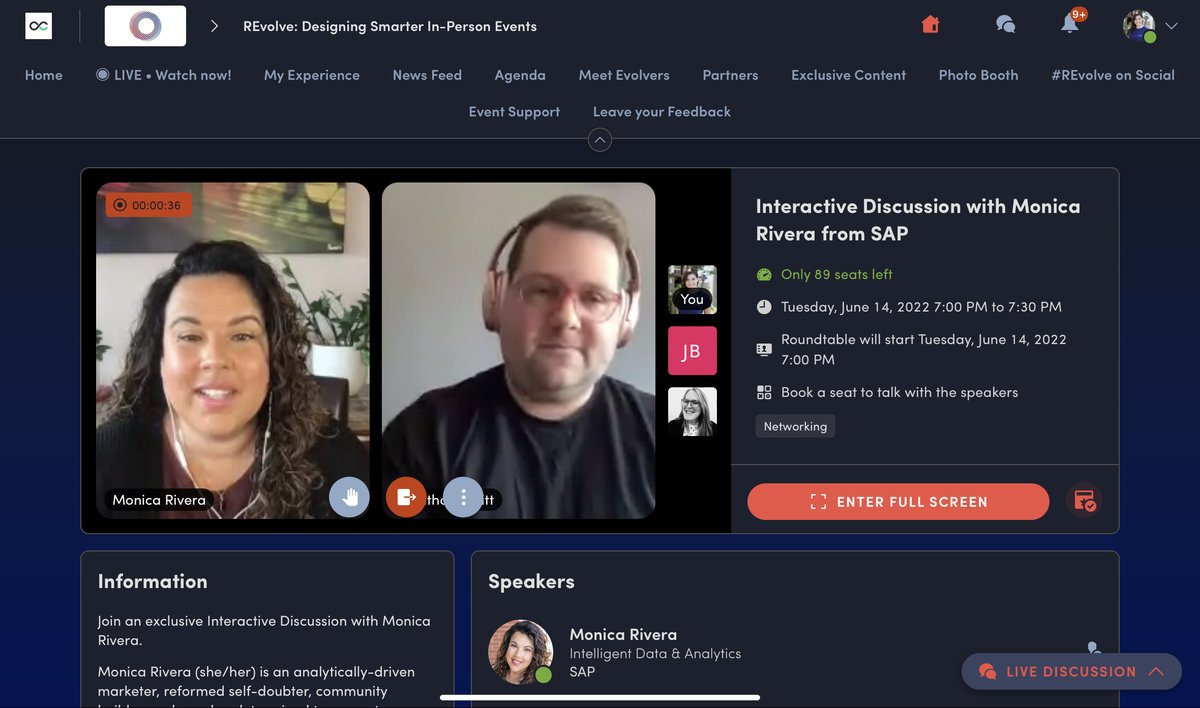
Task: Collapse the navigation menu with up chevron
Action: tap(600, 140)
